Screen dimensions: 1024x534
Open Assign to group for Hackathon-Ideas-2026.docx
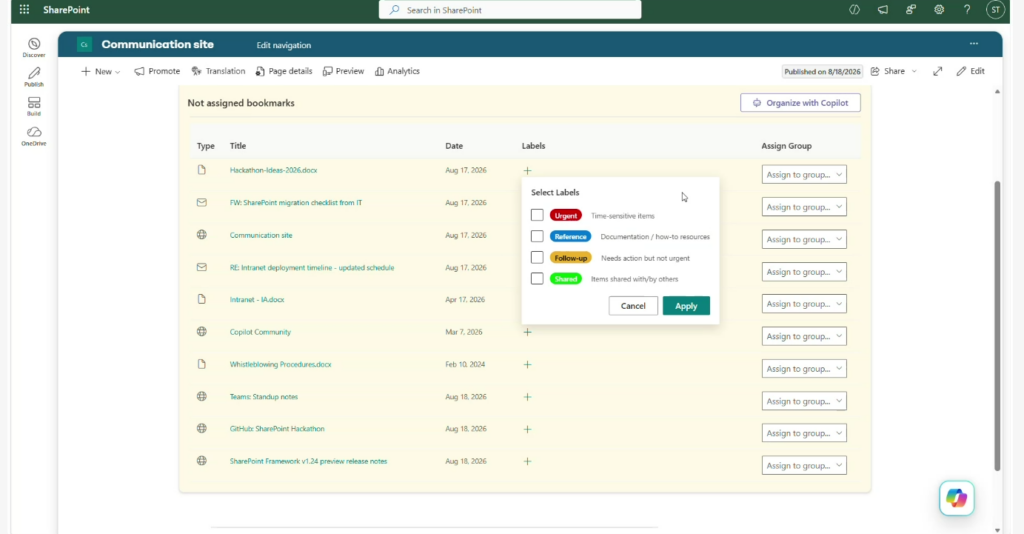[x=804, y=174]
